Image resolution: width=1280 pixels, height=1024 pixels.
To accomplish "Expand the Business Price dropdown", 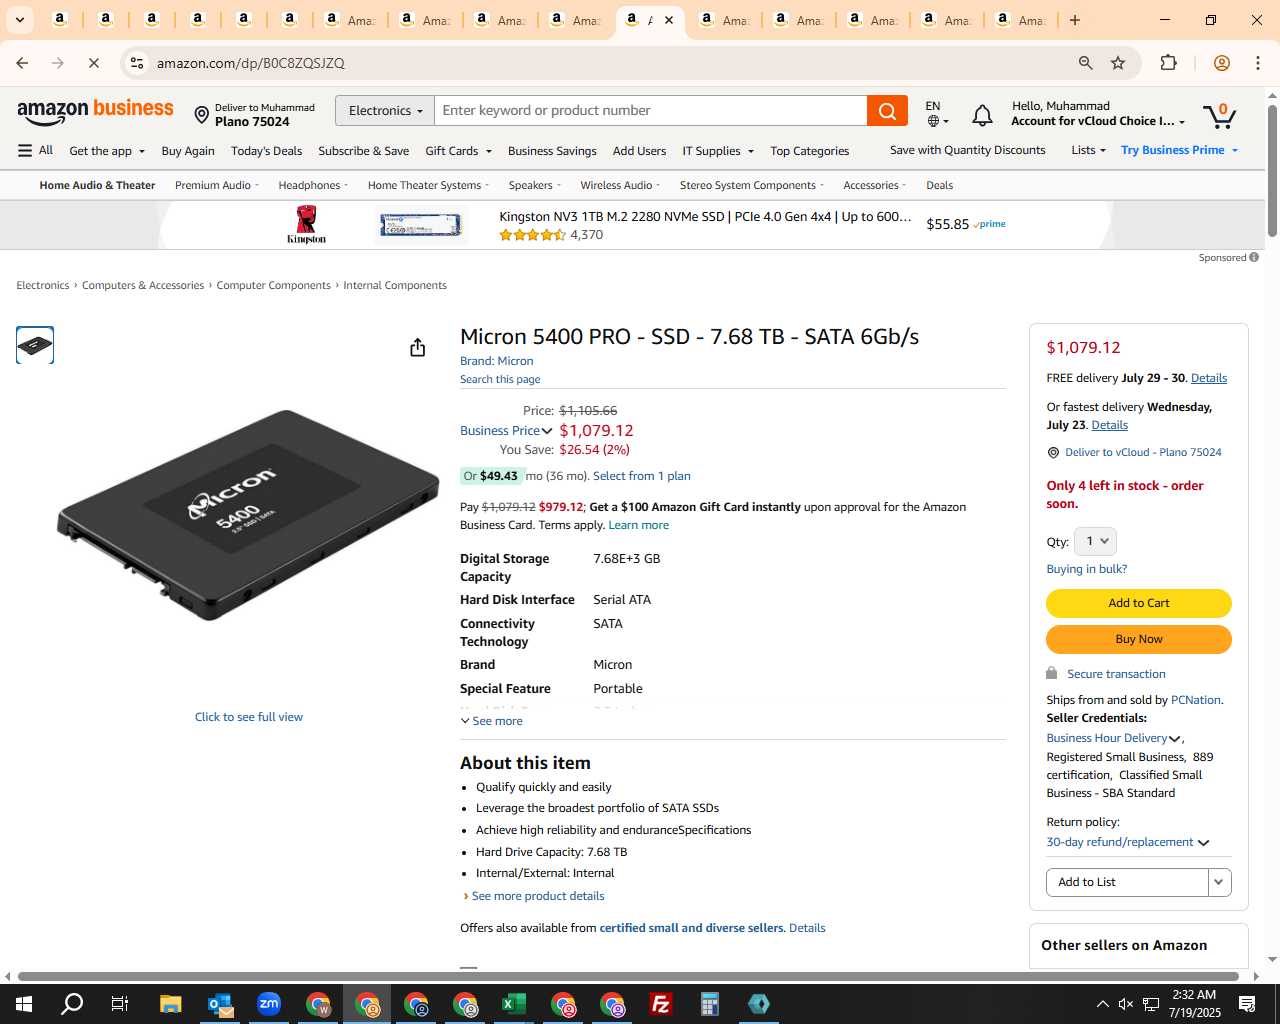I will click(506, 431).
